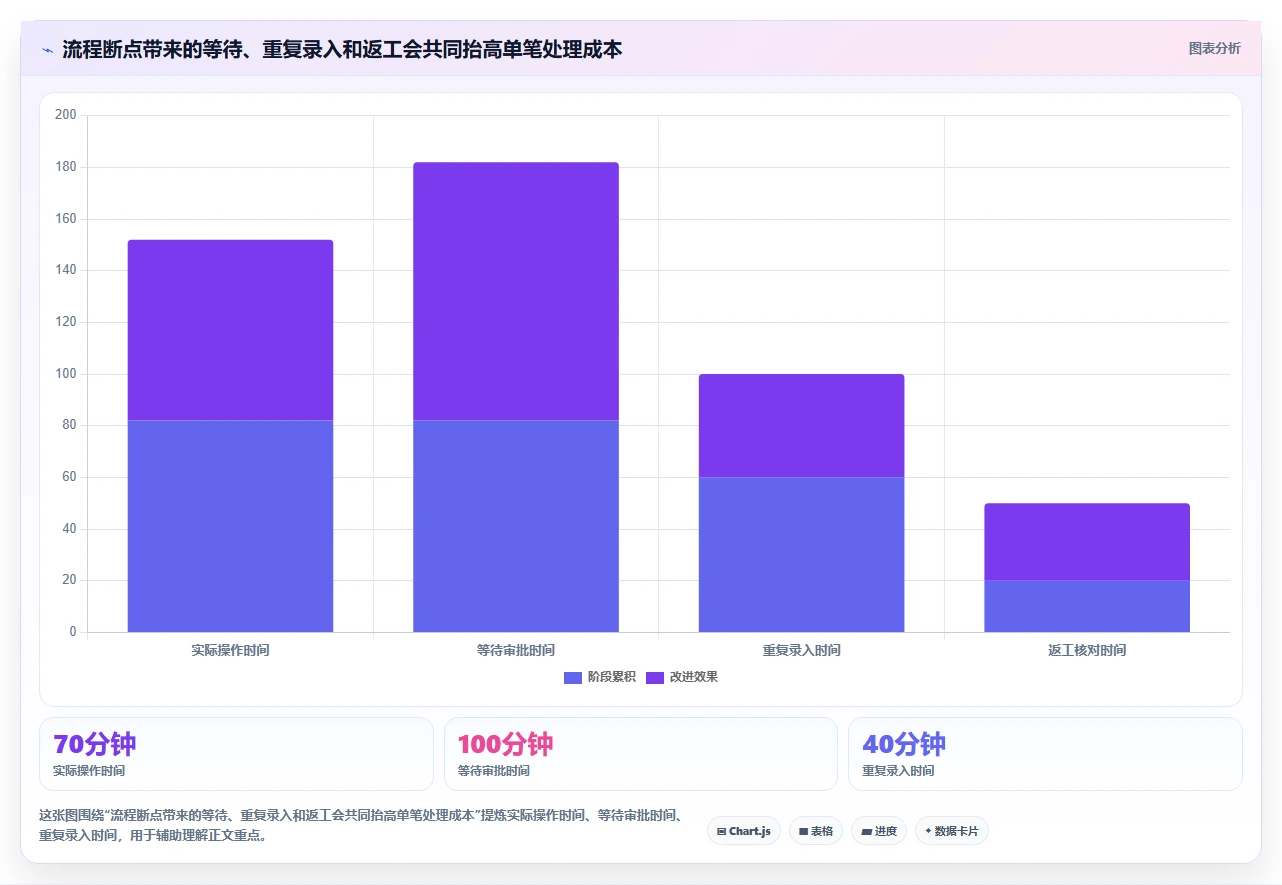Select the 40分钟 data card
Image resolution: width=1282 pixels, height=885 pixels.
[x=1045, y=754]
